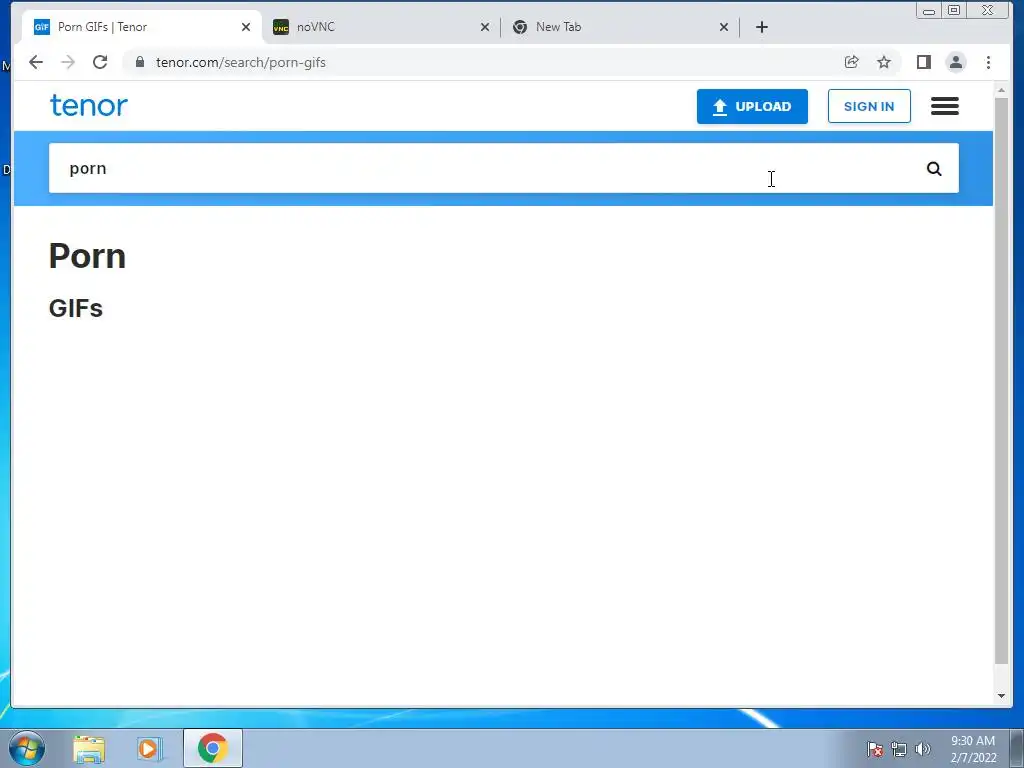Click the Upload button
Image resolution: width=1024 pixels, height=768 pixels.
click(x=752, y=106)
